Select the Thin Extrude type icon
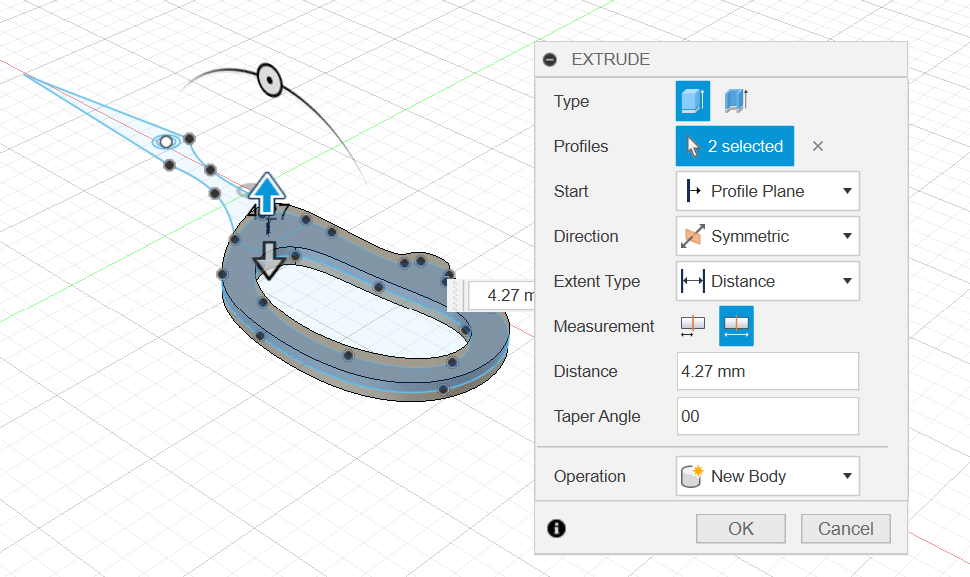This screenshot has height=577, width=970. 736,101
